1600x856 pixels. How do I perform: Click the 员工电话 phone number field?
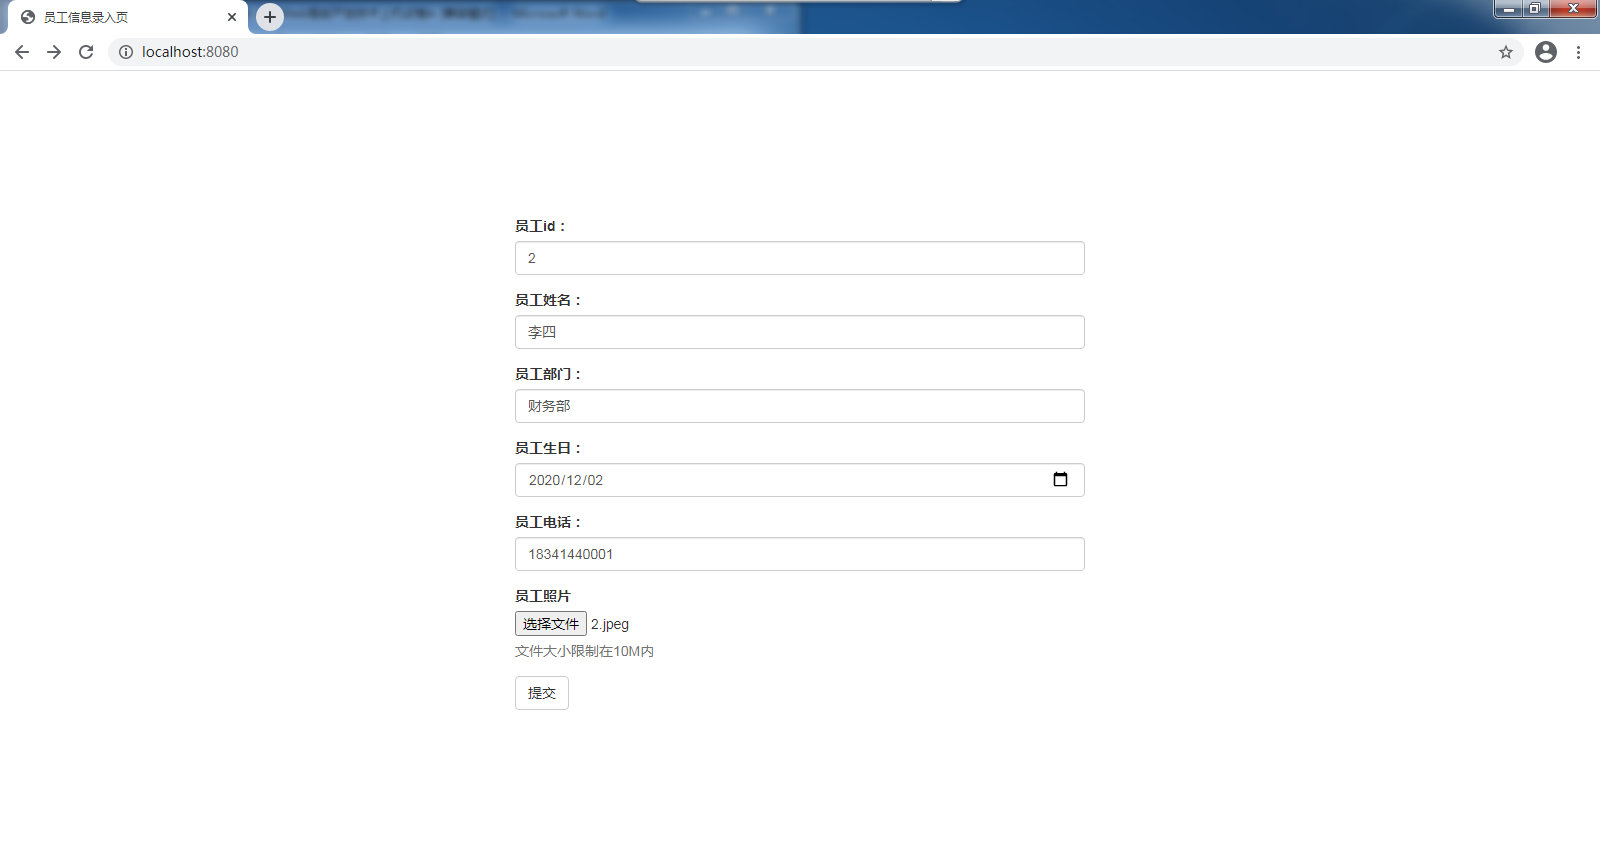click(x=799, y=554)
